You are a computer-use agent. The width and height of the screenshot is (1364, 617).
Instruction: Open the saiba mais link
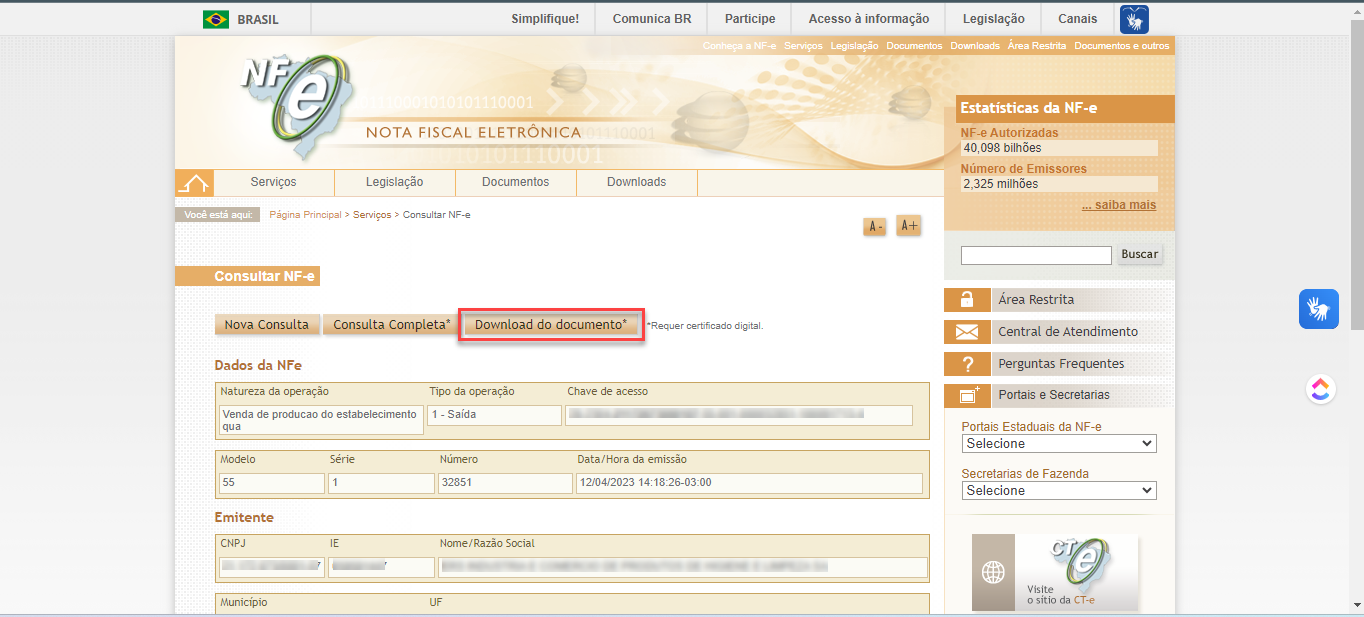pyautogui.click(x=1119, y=205)
